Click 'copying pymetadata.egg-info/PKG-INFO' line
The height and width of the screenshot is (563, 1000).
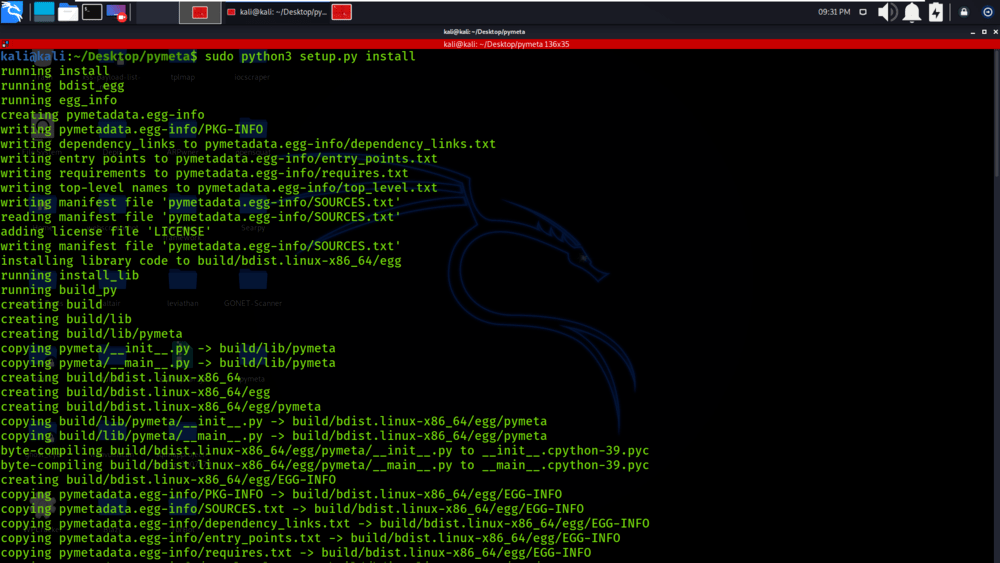pos(281,495)
